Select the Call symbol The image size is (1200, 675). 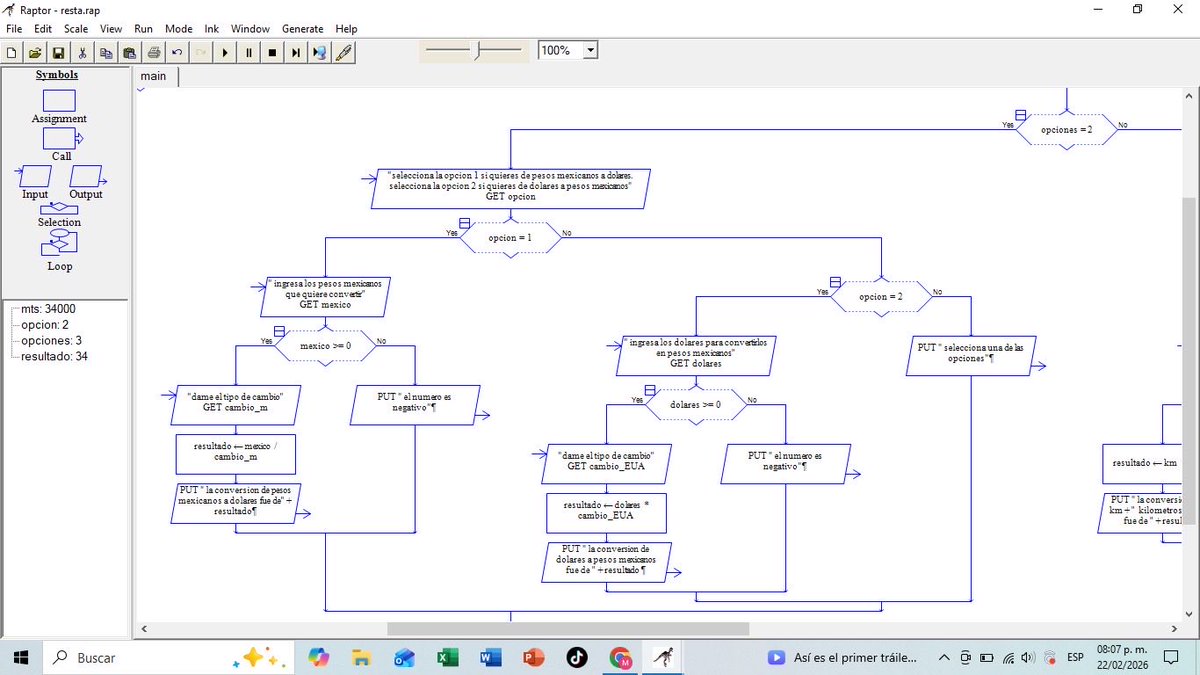click(x=62, y=138)
